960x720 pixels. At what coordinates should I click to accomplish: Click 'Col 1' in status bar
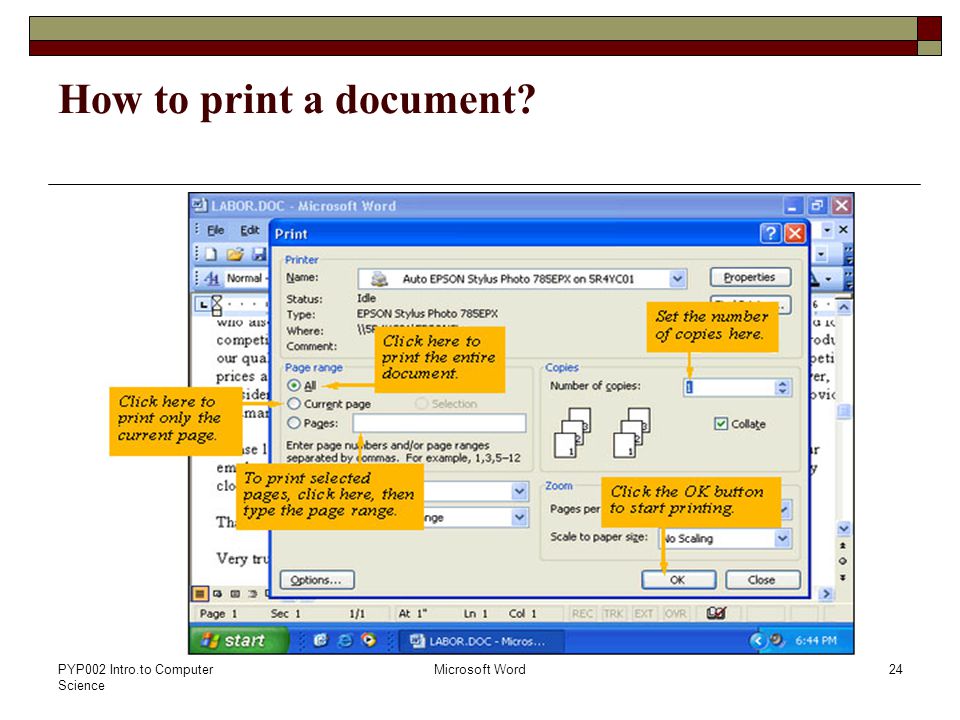[x=523, y=613]
